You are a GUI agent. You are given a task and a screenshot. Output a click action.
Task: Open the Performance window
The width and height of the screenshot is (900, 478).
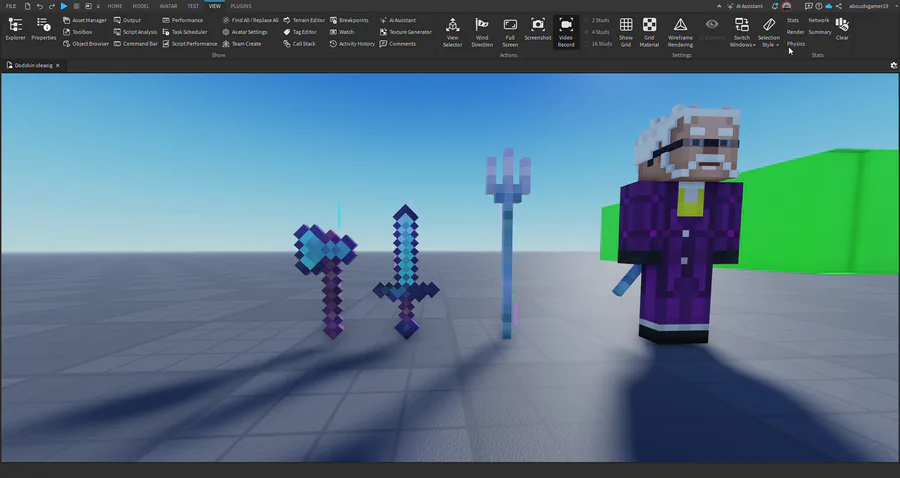point(183,20)
